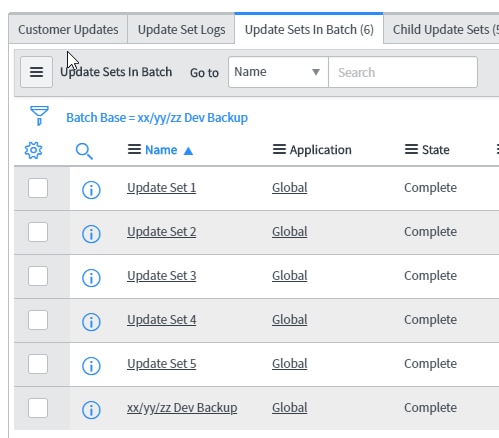
Task: Open Application column options menu icon
Action: click(x=279, y=149)
